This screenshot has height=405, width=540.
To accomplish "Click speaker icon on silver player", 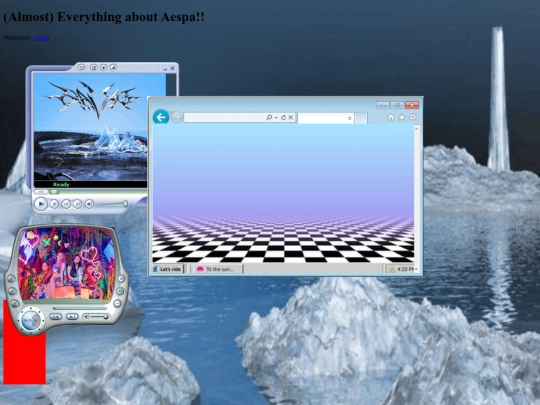I will coord(86,316).
